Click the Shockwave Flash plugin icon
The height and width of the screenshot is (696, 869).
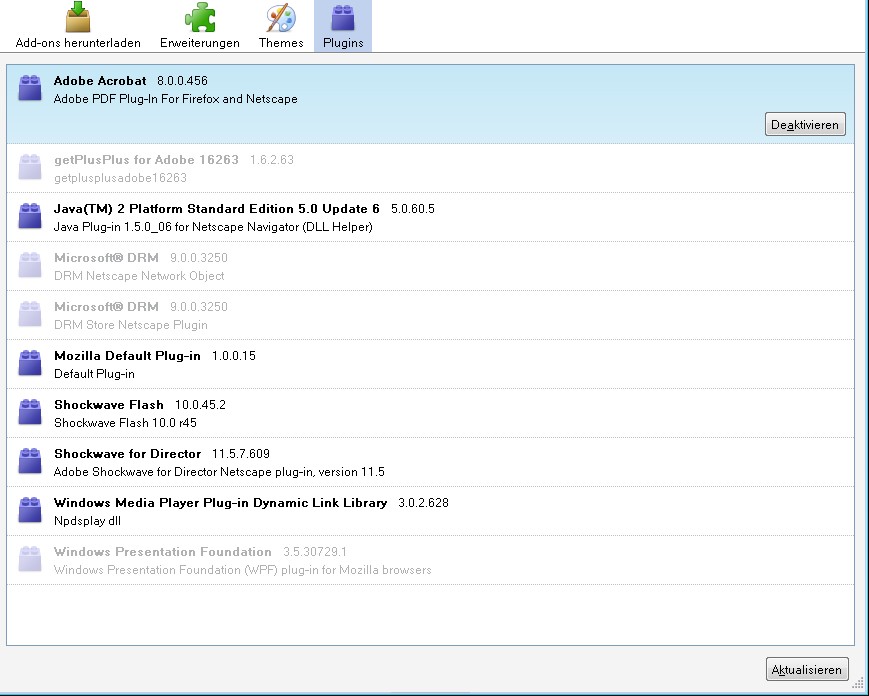pyautogui.click(x=30, y=412)
